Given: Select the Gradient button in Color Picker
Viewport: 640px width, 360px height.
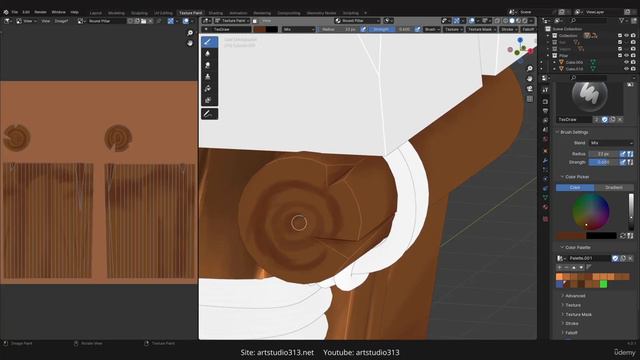Looking at the screenshot, I should 614,188.
